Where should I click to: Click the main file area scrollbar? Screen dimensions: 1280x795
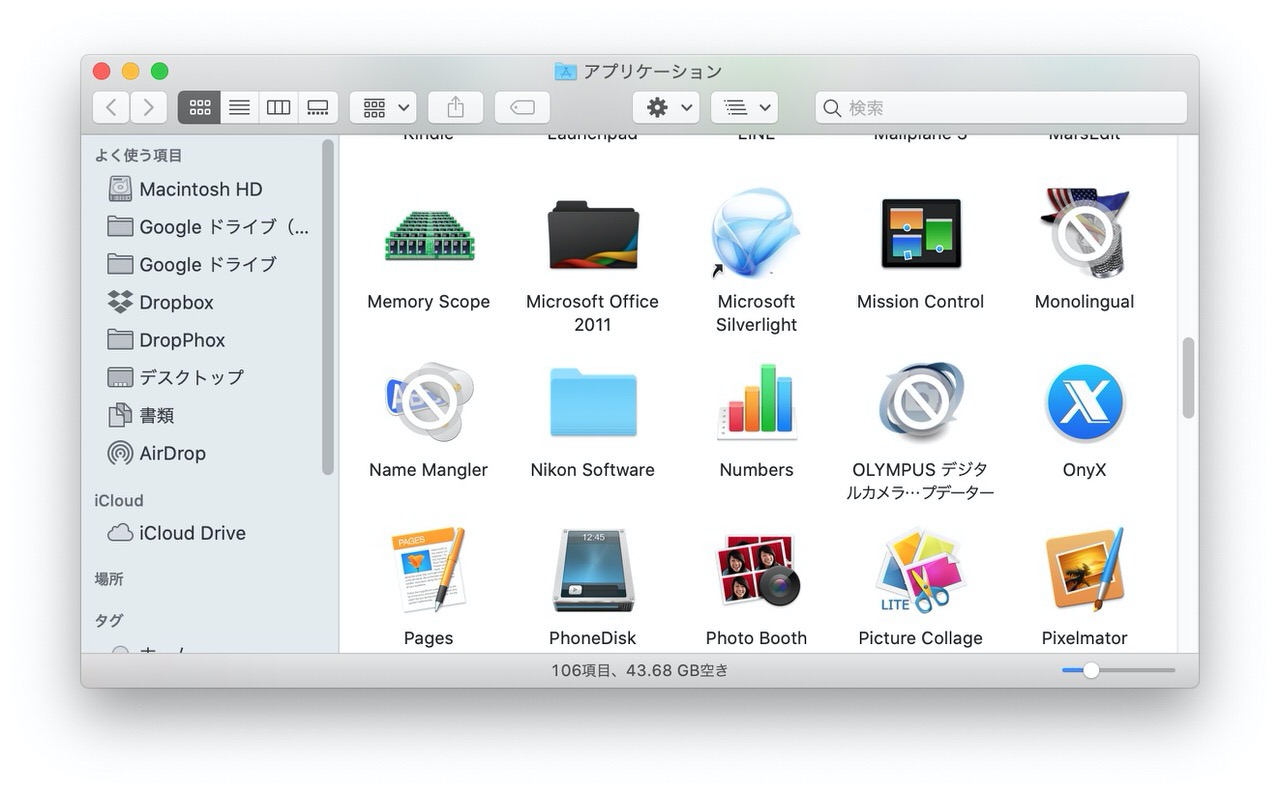point(1188,378)
